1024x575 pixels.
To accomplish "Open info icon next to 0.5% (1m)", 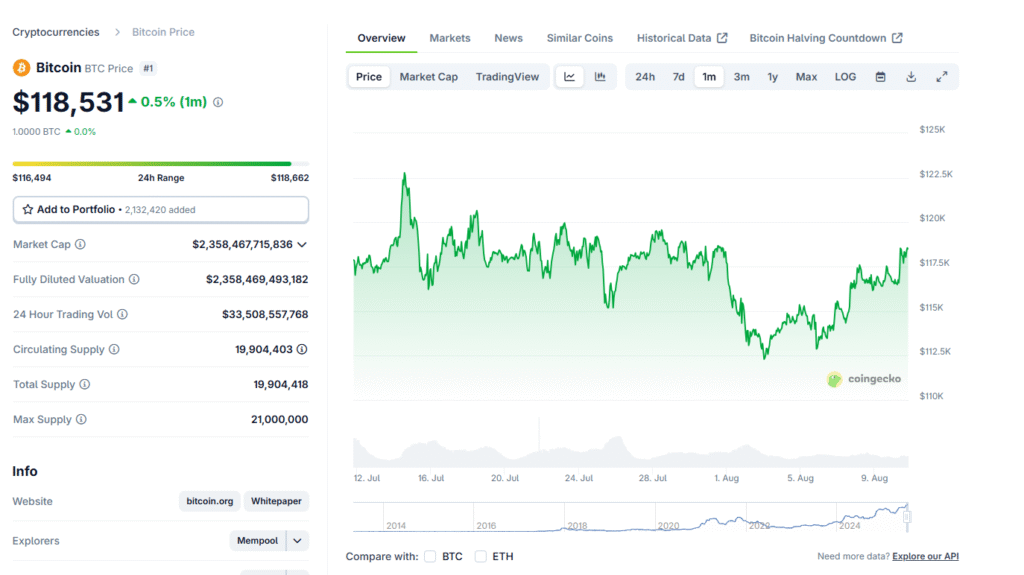I will click(x=218, y=103).
